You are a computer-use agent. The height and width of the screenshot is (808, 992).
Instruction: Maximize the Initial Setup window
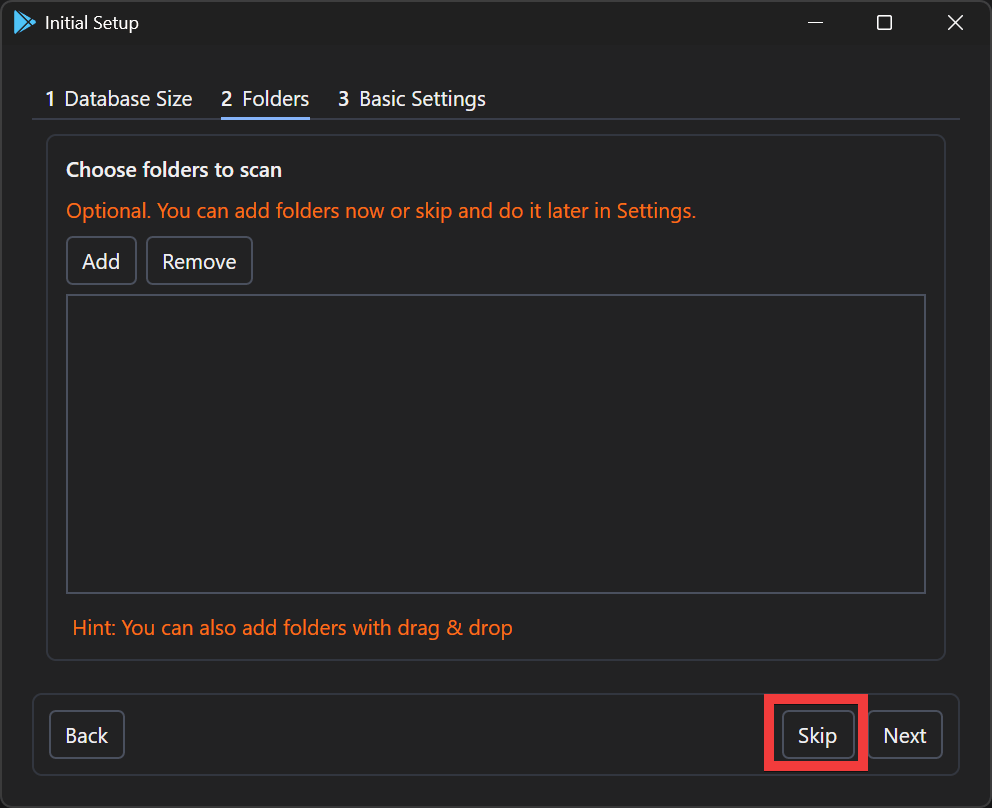pyautogui.click(x=884, y=23)
